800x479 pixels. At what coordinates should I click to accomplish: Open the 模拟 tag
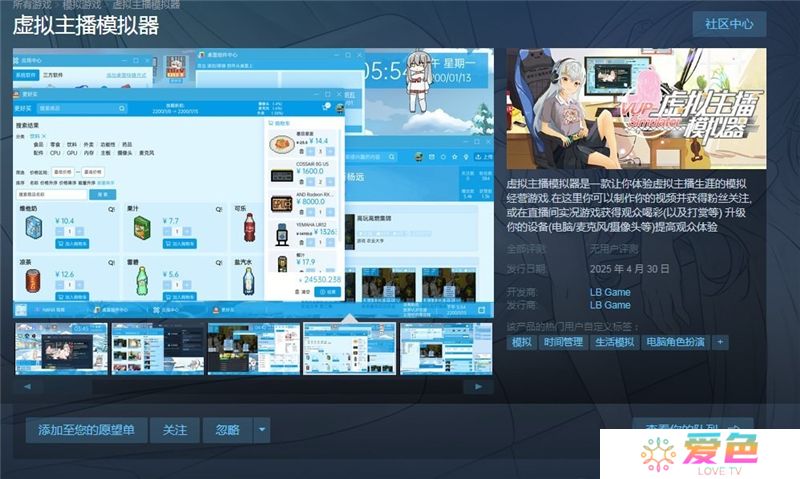click(521, 342)
